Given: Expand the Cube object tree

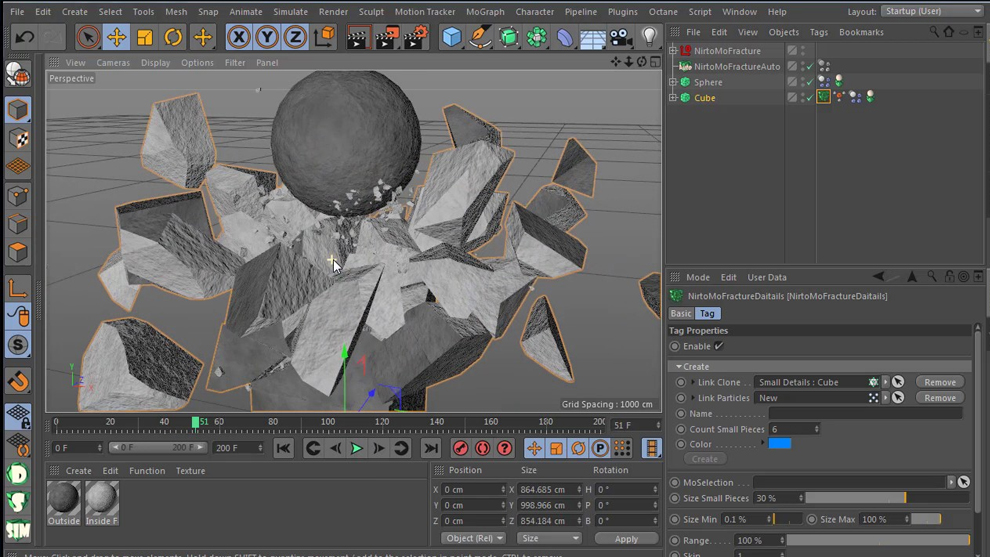Looking at the screenshot, I should point(673,98).
